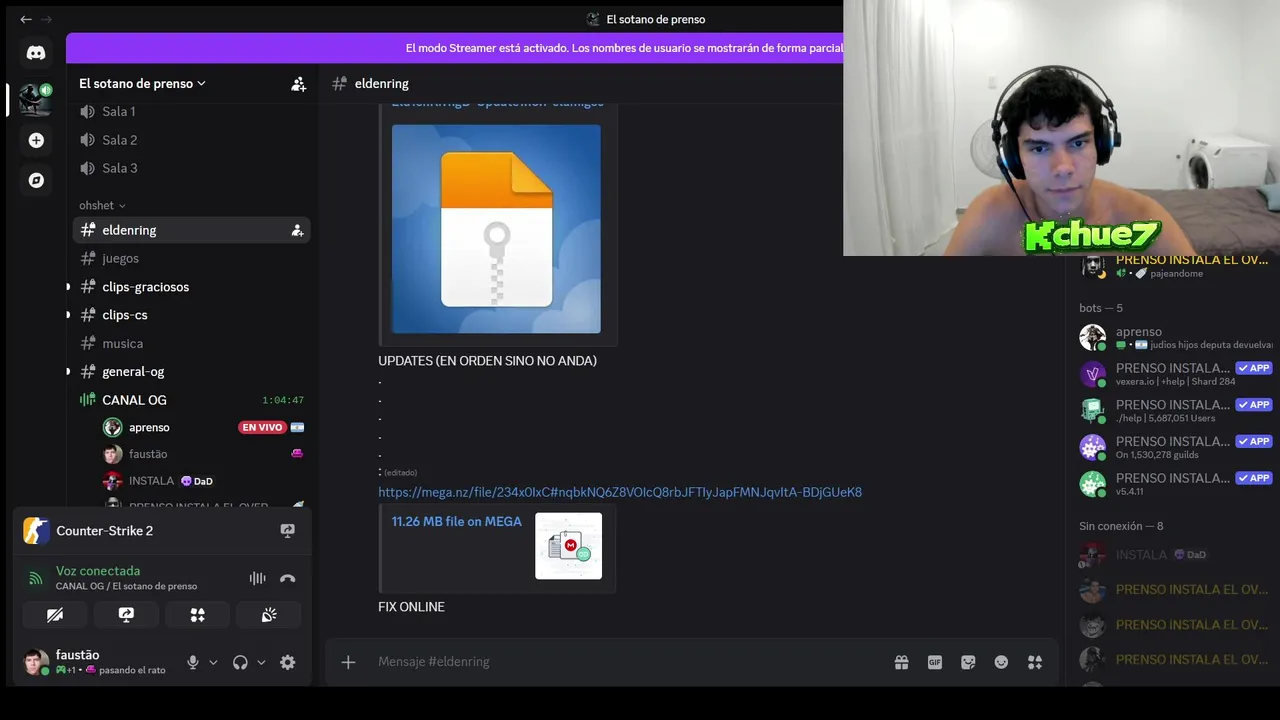Start an activity button in voice panel
This screenshot has width=1280, height=720.
[197, 615]
